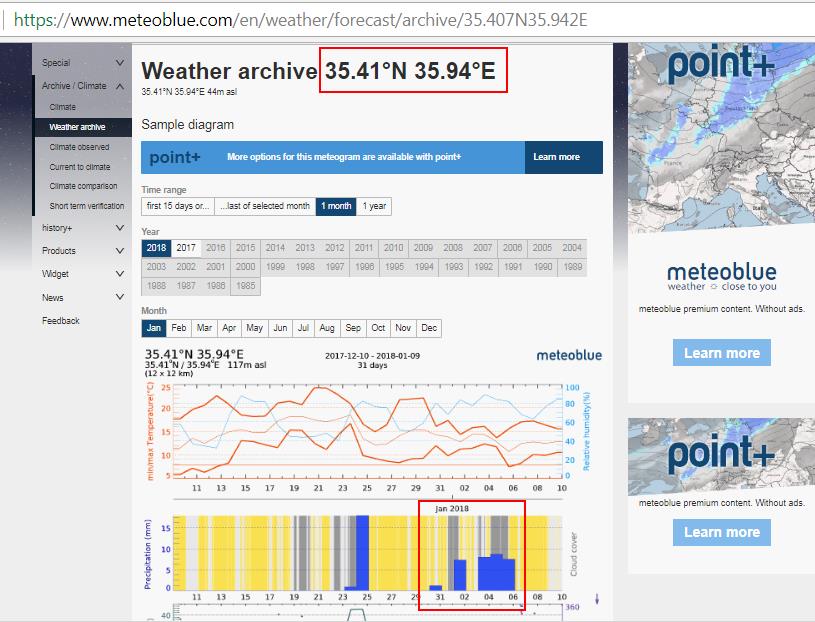
Task: Expand the Special sidebar section chevron
Action: tap(120, 62)
